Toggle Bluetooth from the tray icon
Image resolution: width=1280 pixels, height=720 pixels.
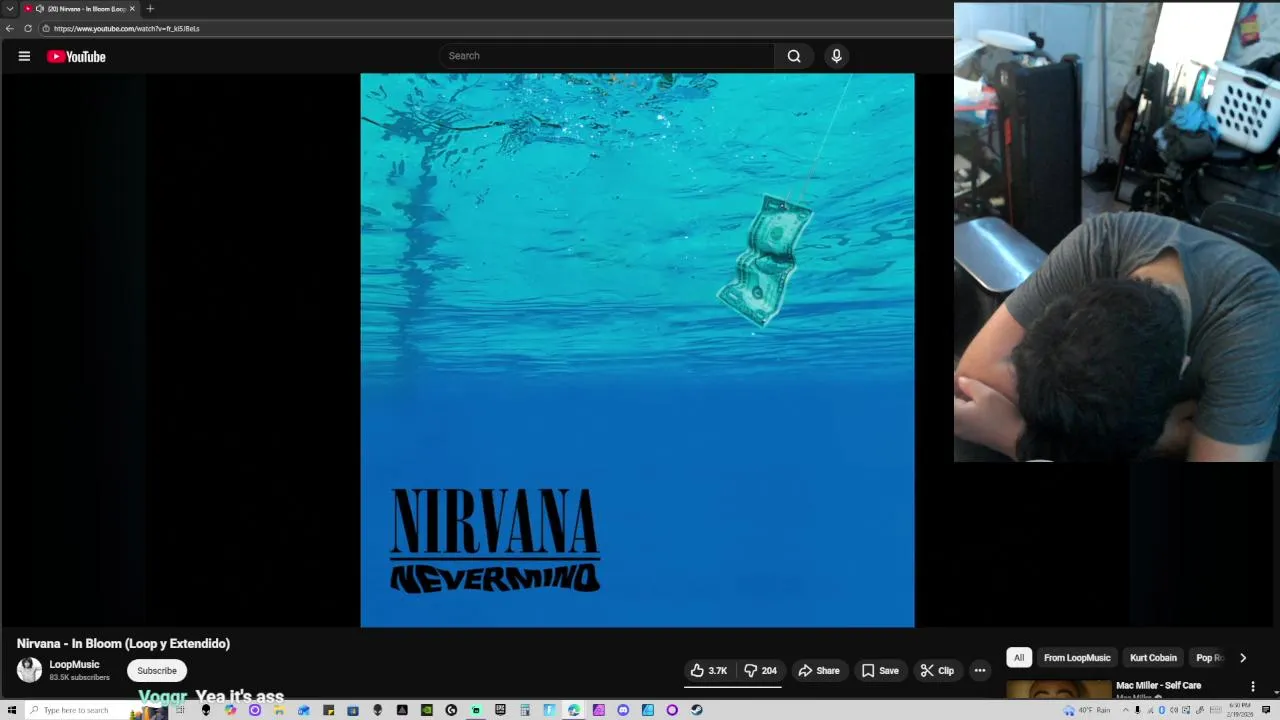1162,710
